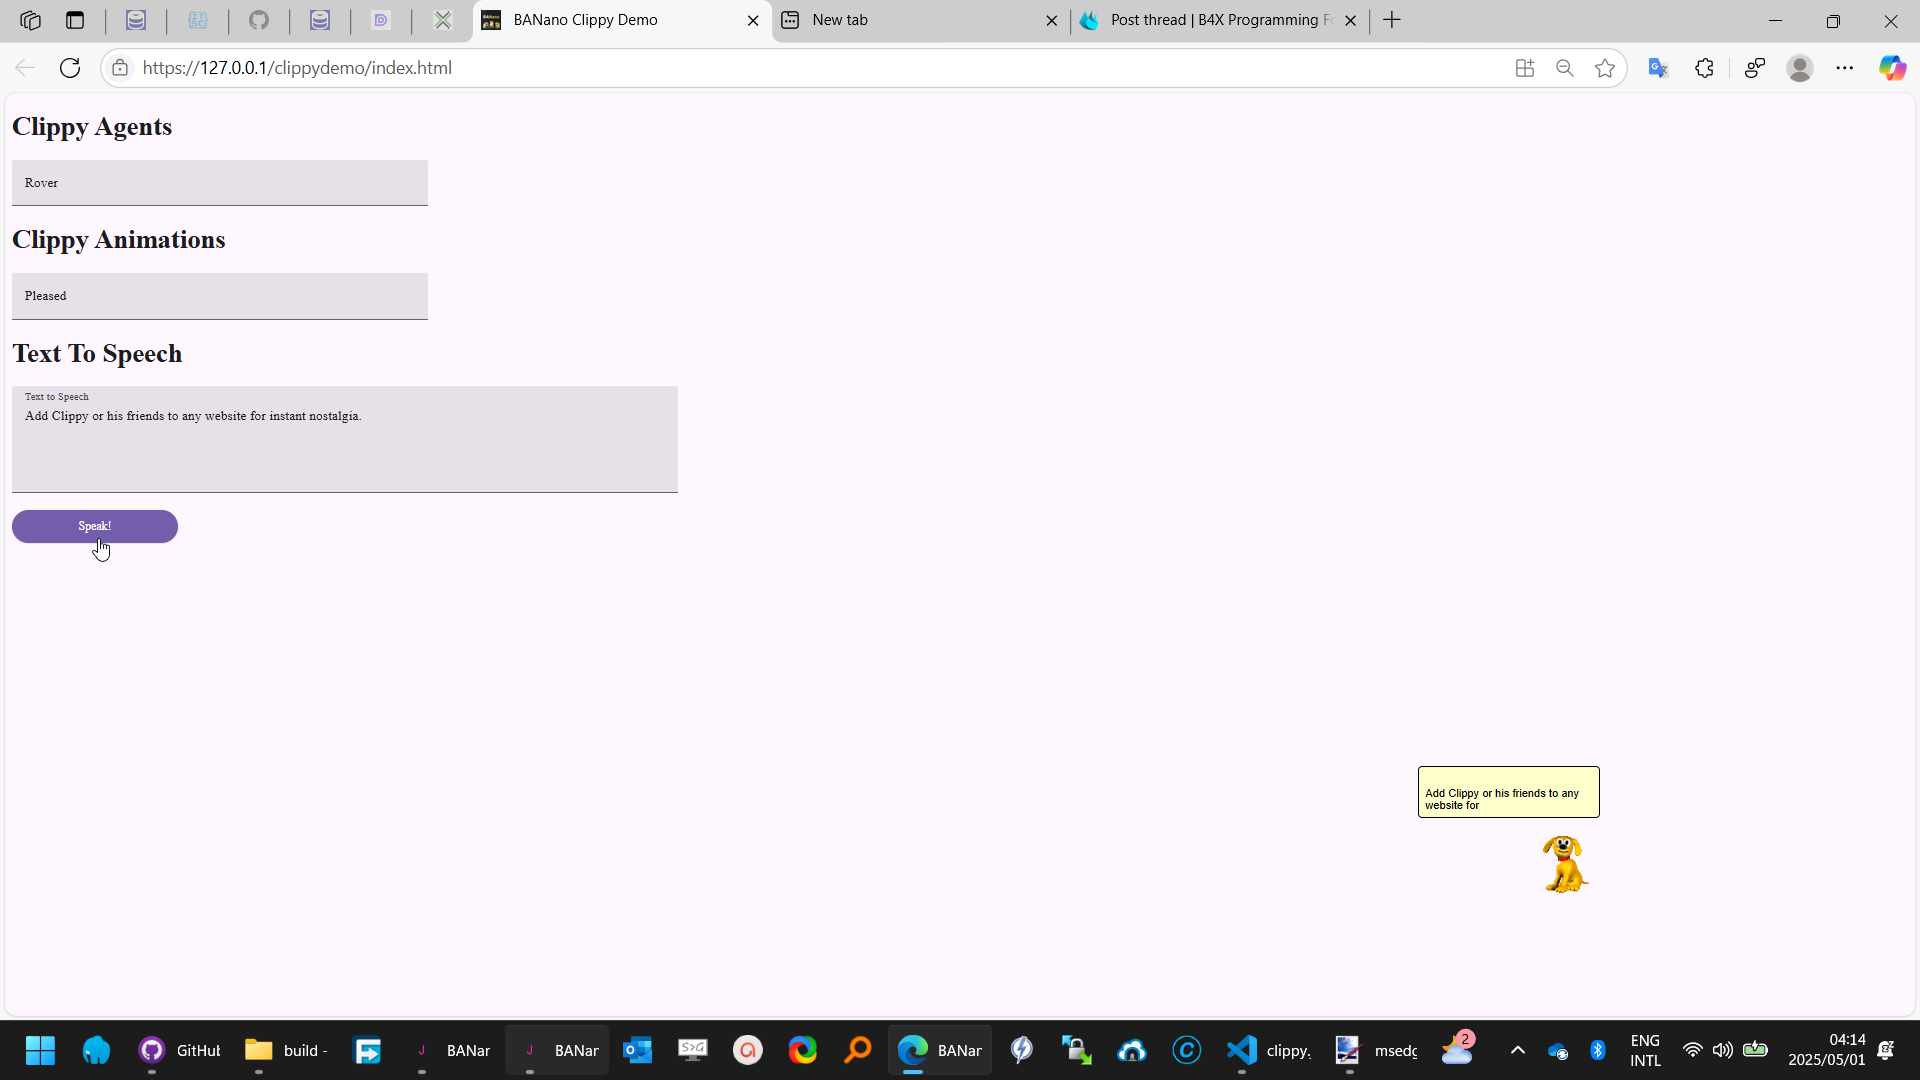Open the volume control in the system tray
This screenshot has height=1080, width=1920.
[1722, 1050]
